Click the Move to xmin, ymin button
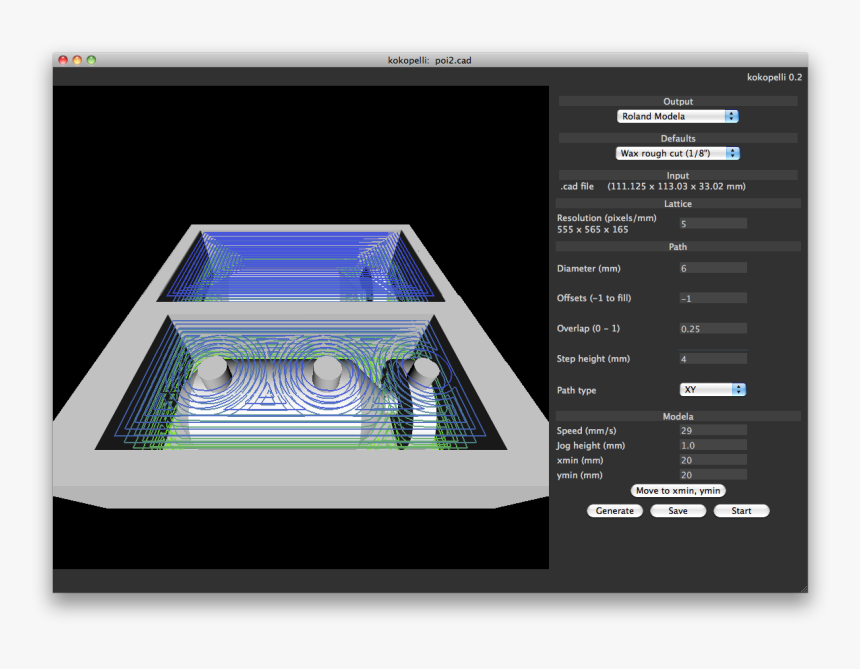 pos(678,491)
